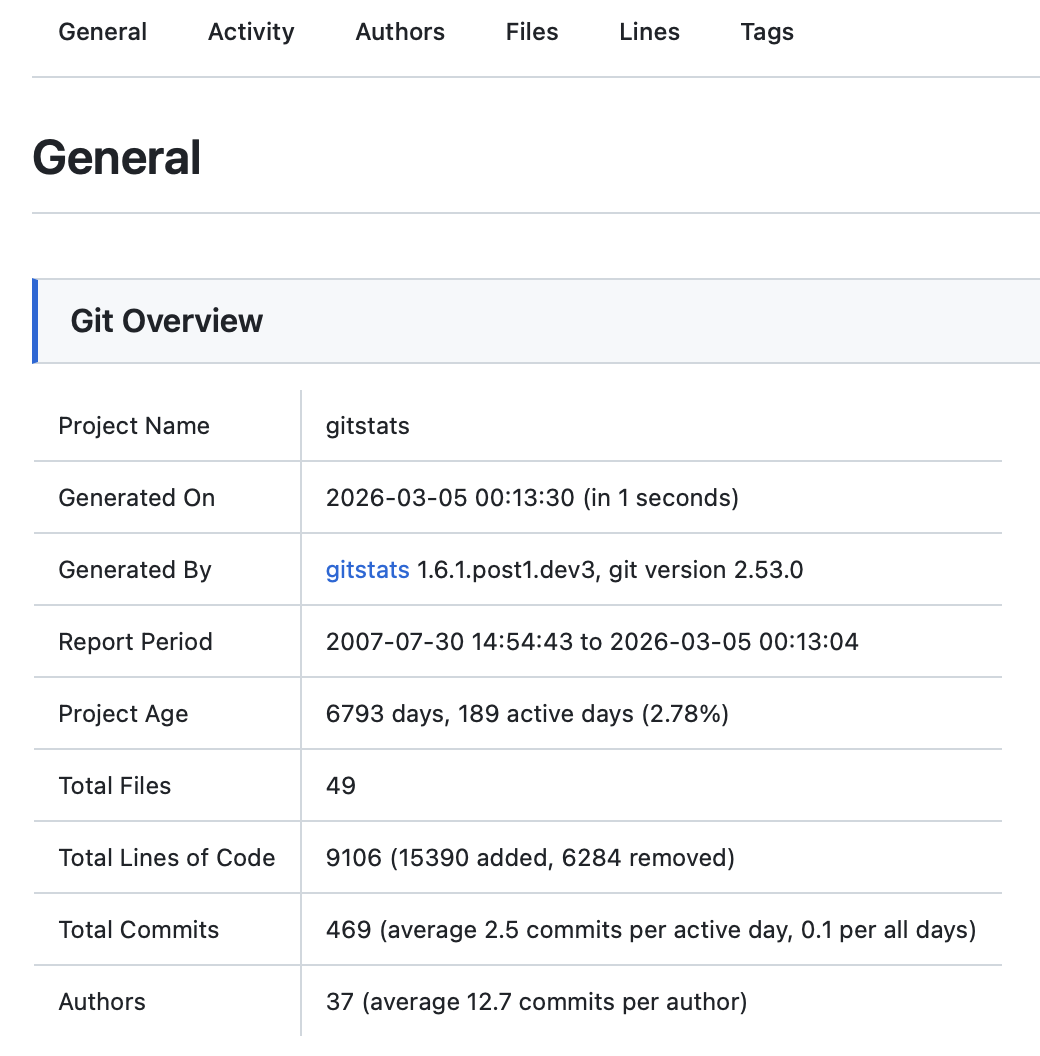
Task: Click the Authors count value in table
Action: (x=536, y=1002)
